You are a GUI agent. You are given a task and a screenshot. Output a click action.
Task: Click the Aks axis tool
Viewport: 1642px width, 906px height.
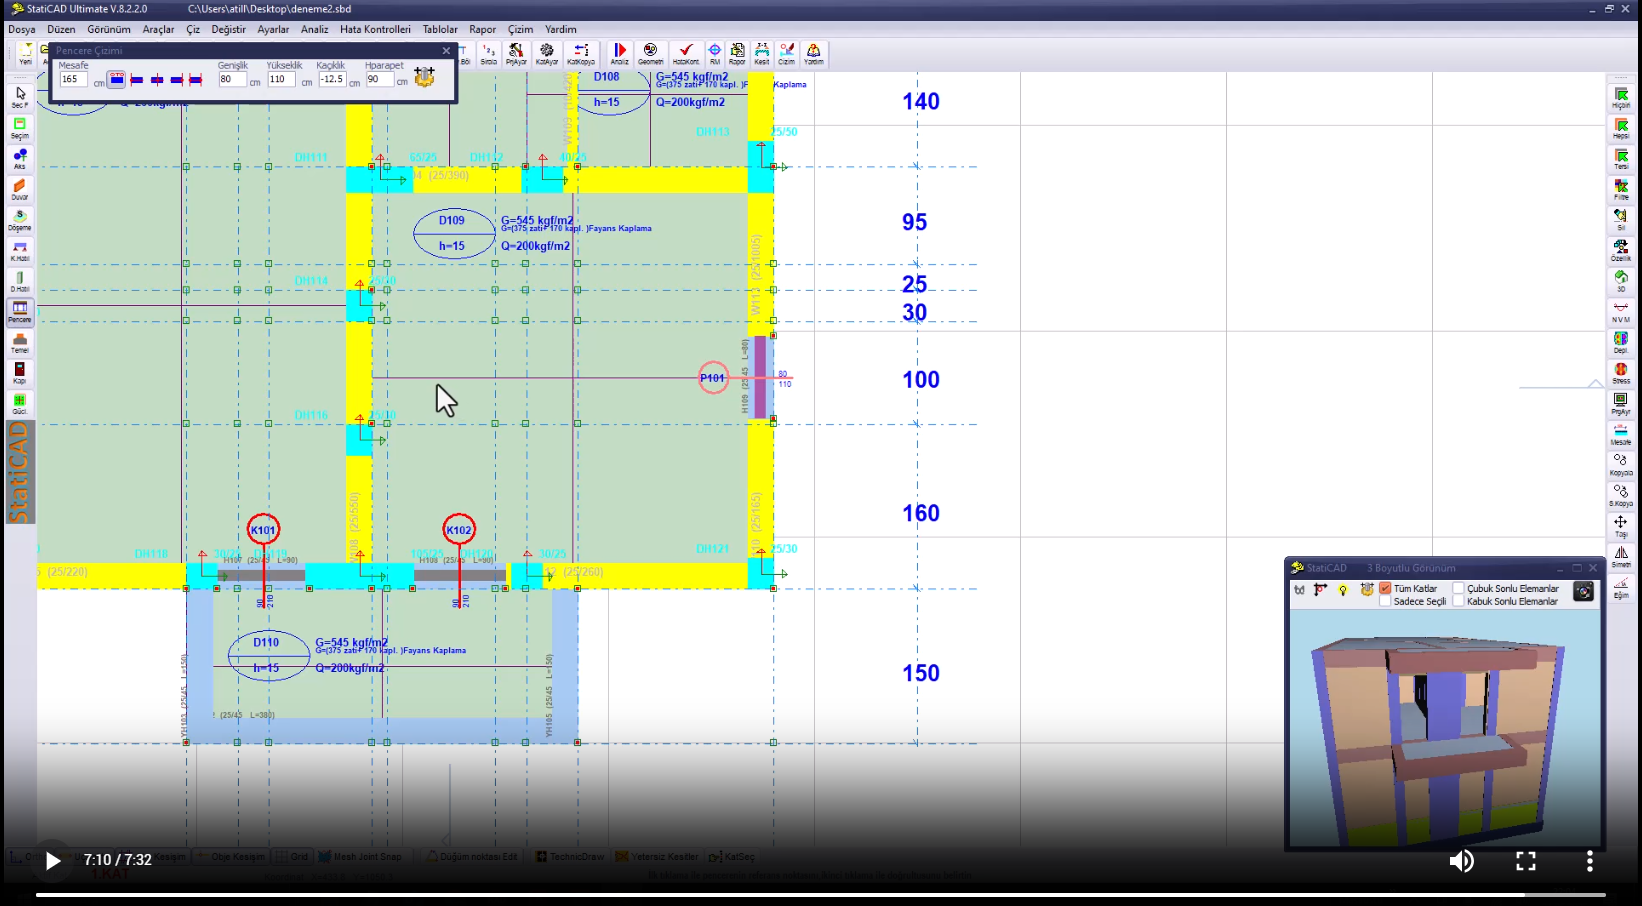coord(19,158)
